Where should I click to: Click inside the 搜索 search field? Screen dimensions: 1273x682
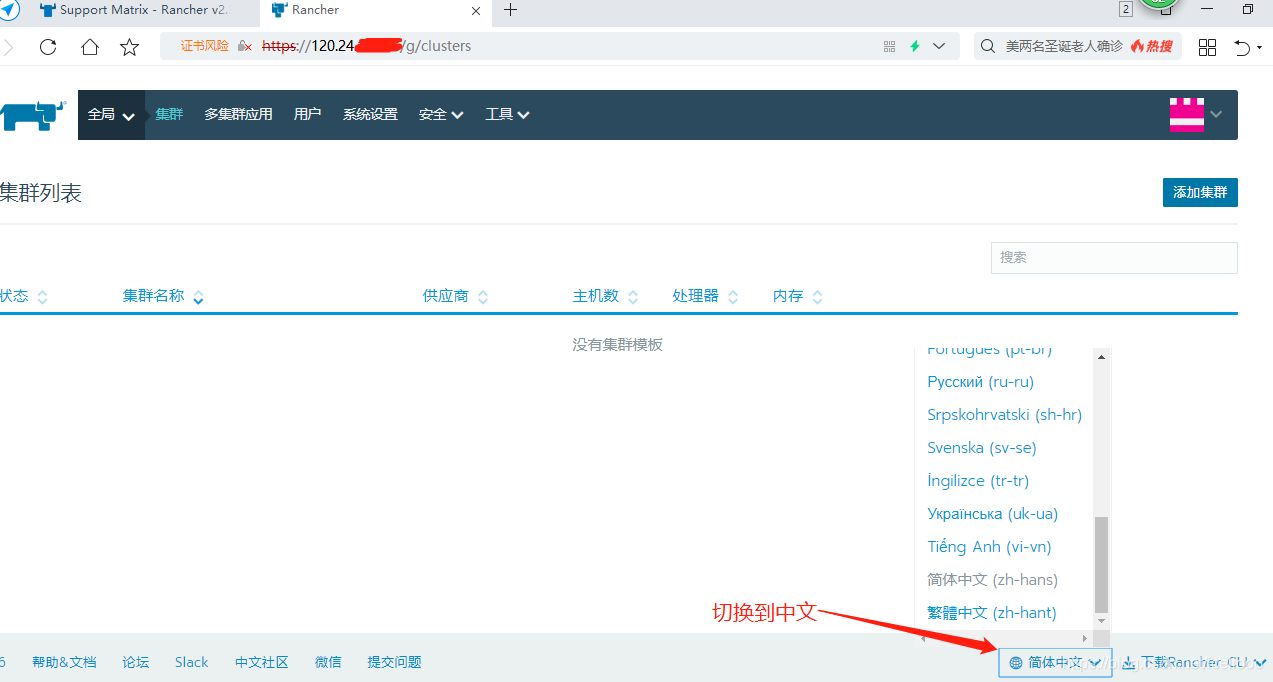coord(1113,257)
